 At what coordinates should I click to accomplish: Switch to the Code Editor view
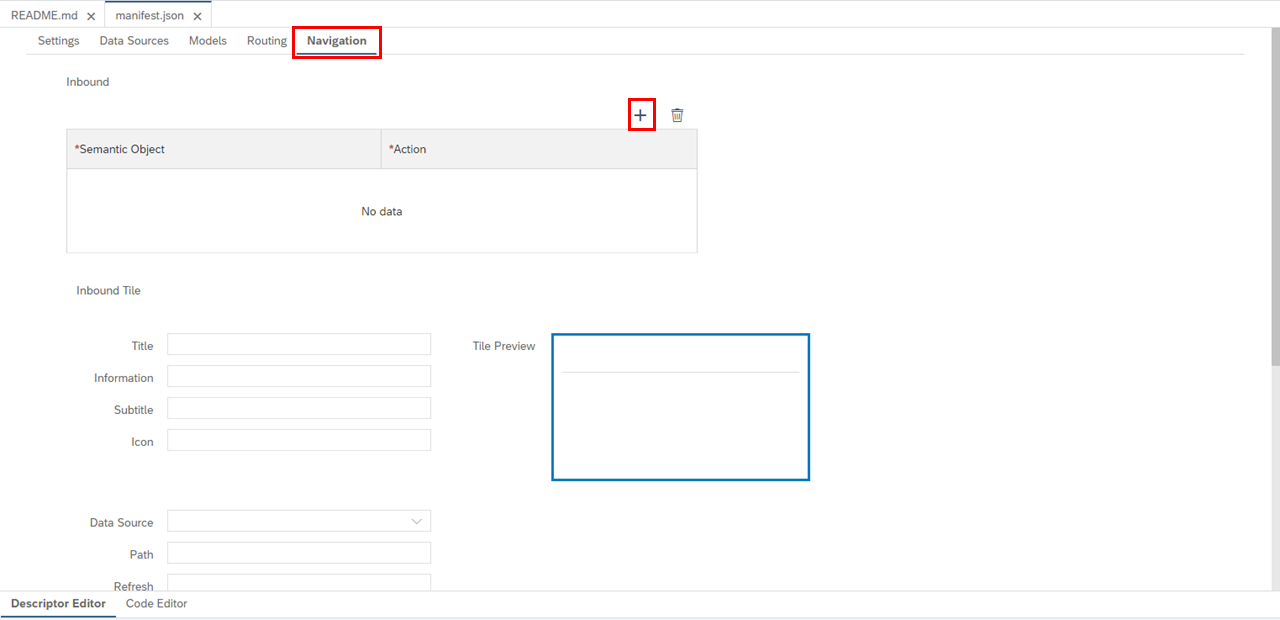(x=156, y=604)
